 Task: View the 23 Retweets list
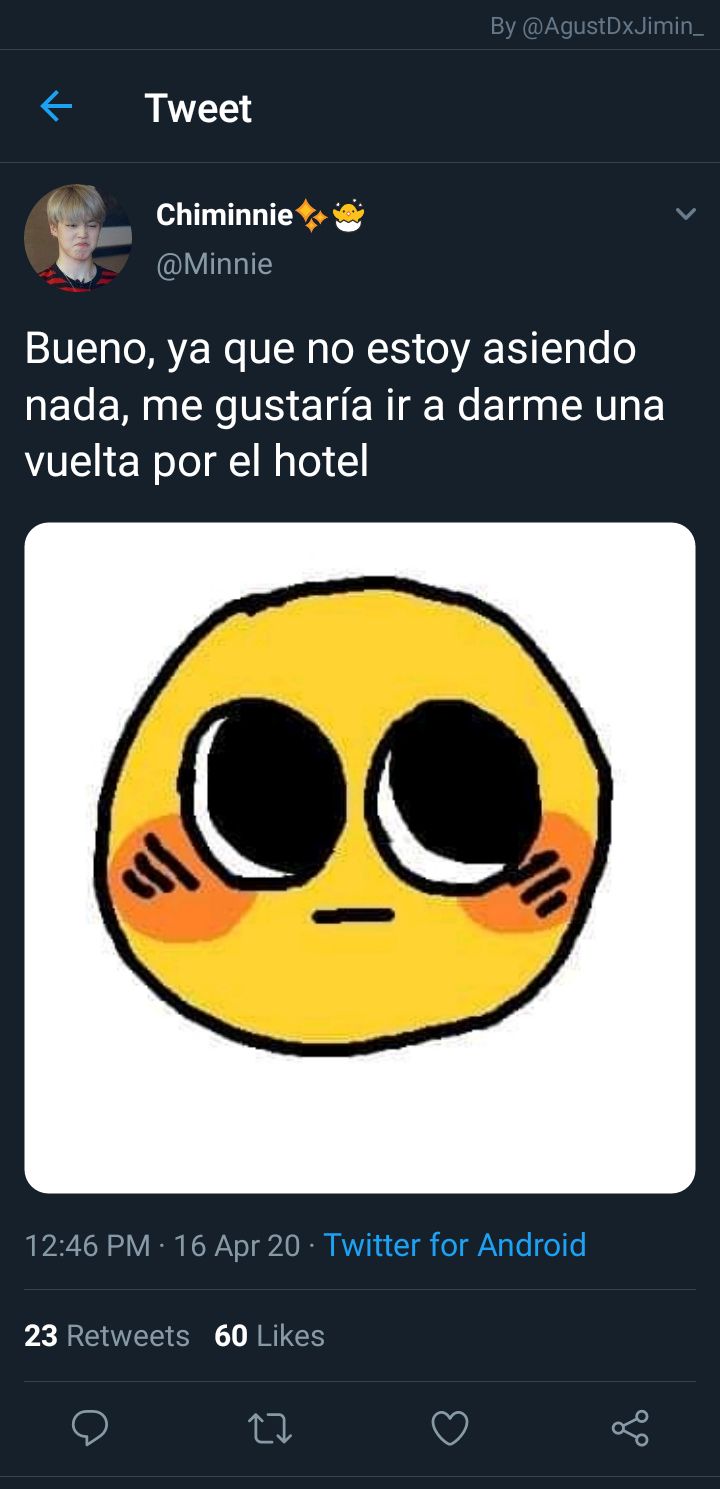107,1336
